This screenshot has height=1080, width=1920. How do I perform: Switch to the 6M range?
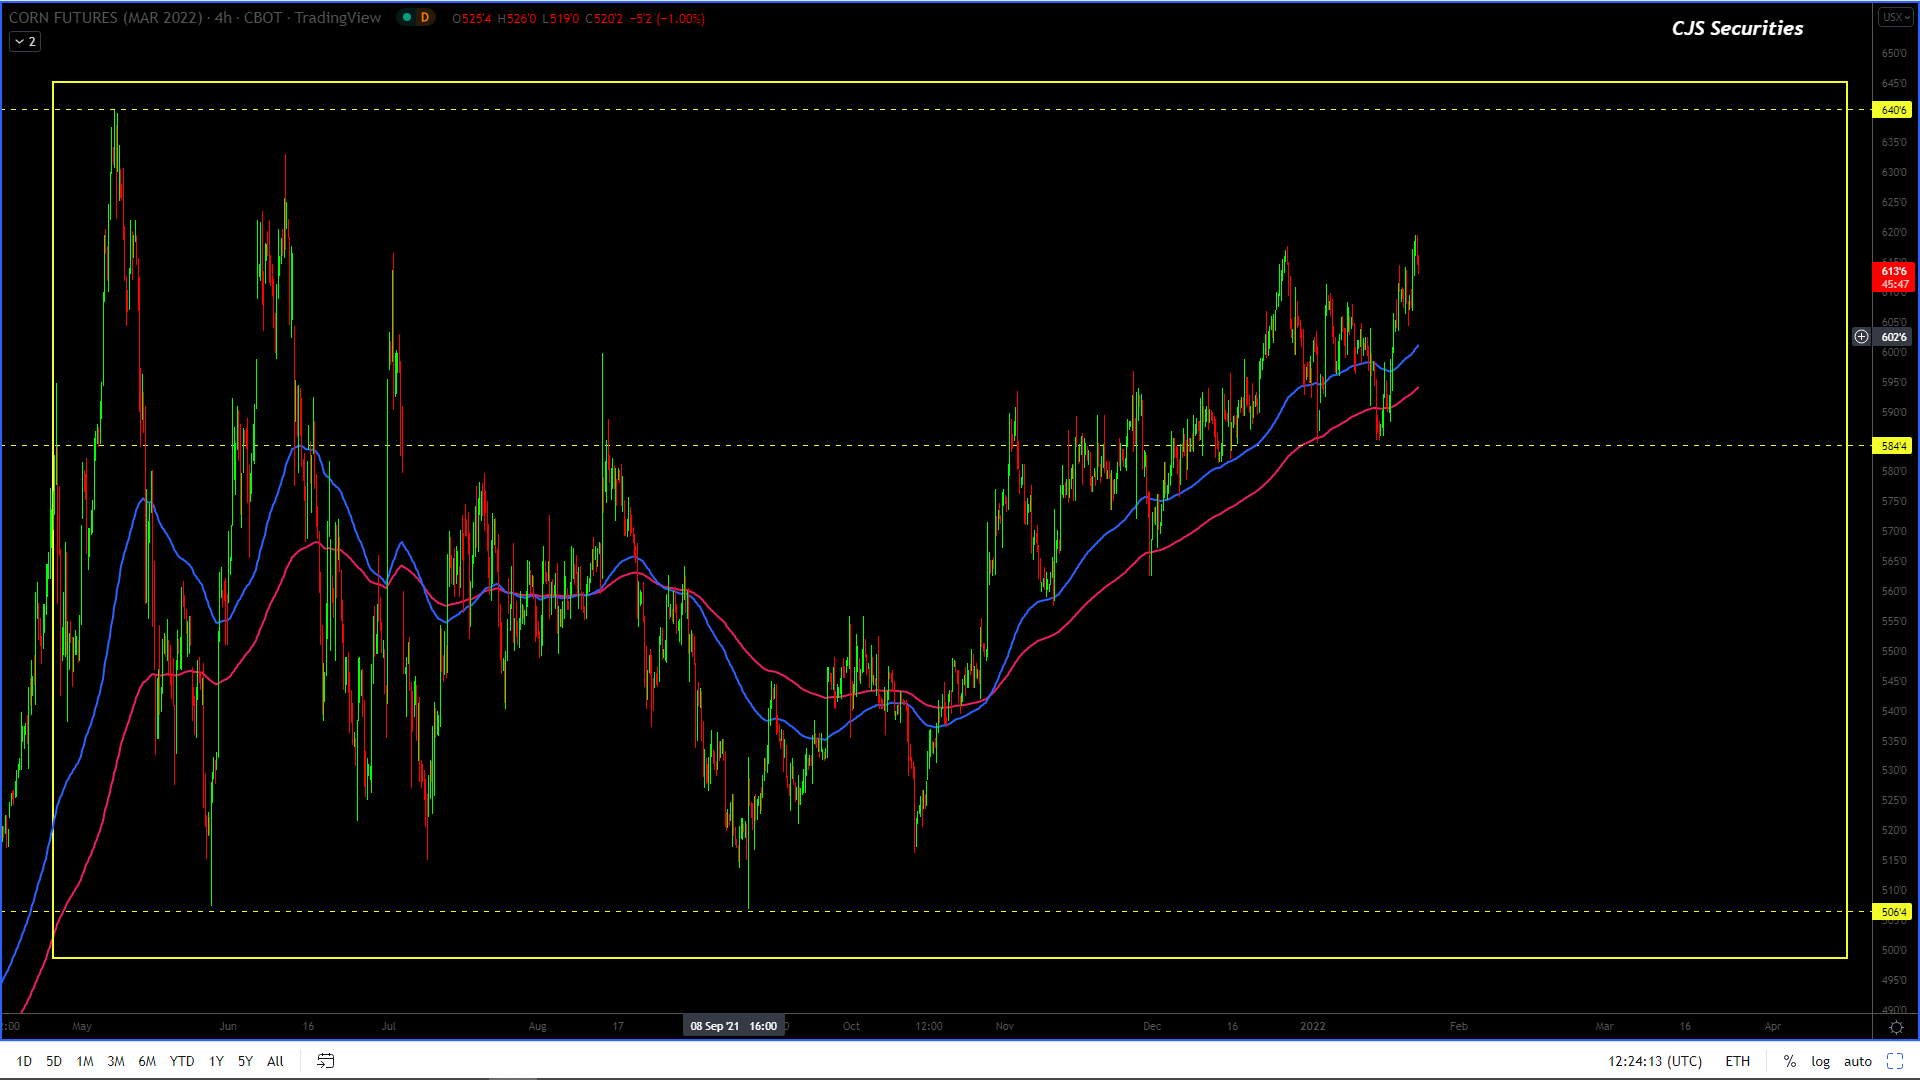tap(147, 1061)
